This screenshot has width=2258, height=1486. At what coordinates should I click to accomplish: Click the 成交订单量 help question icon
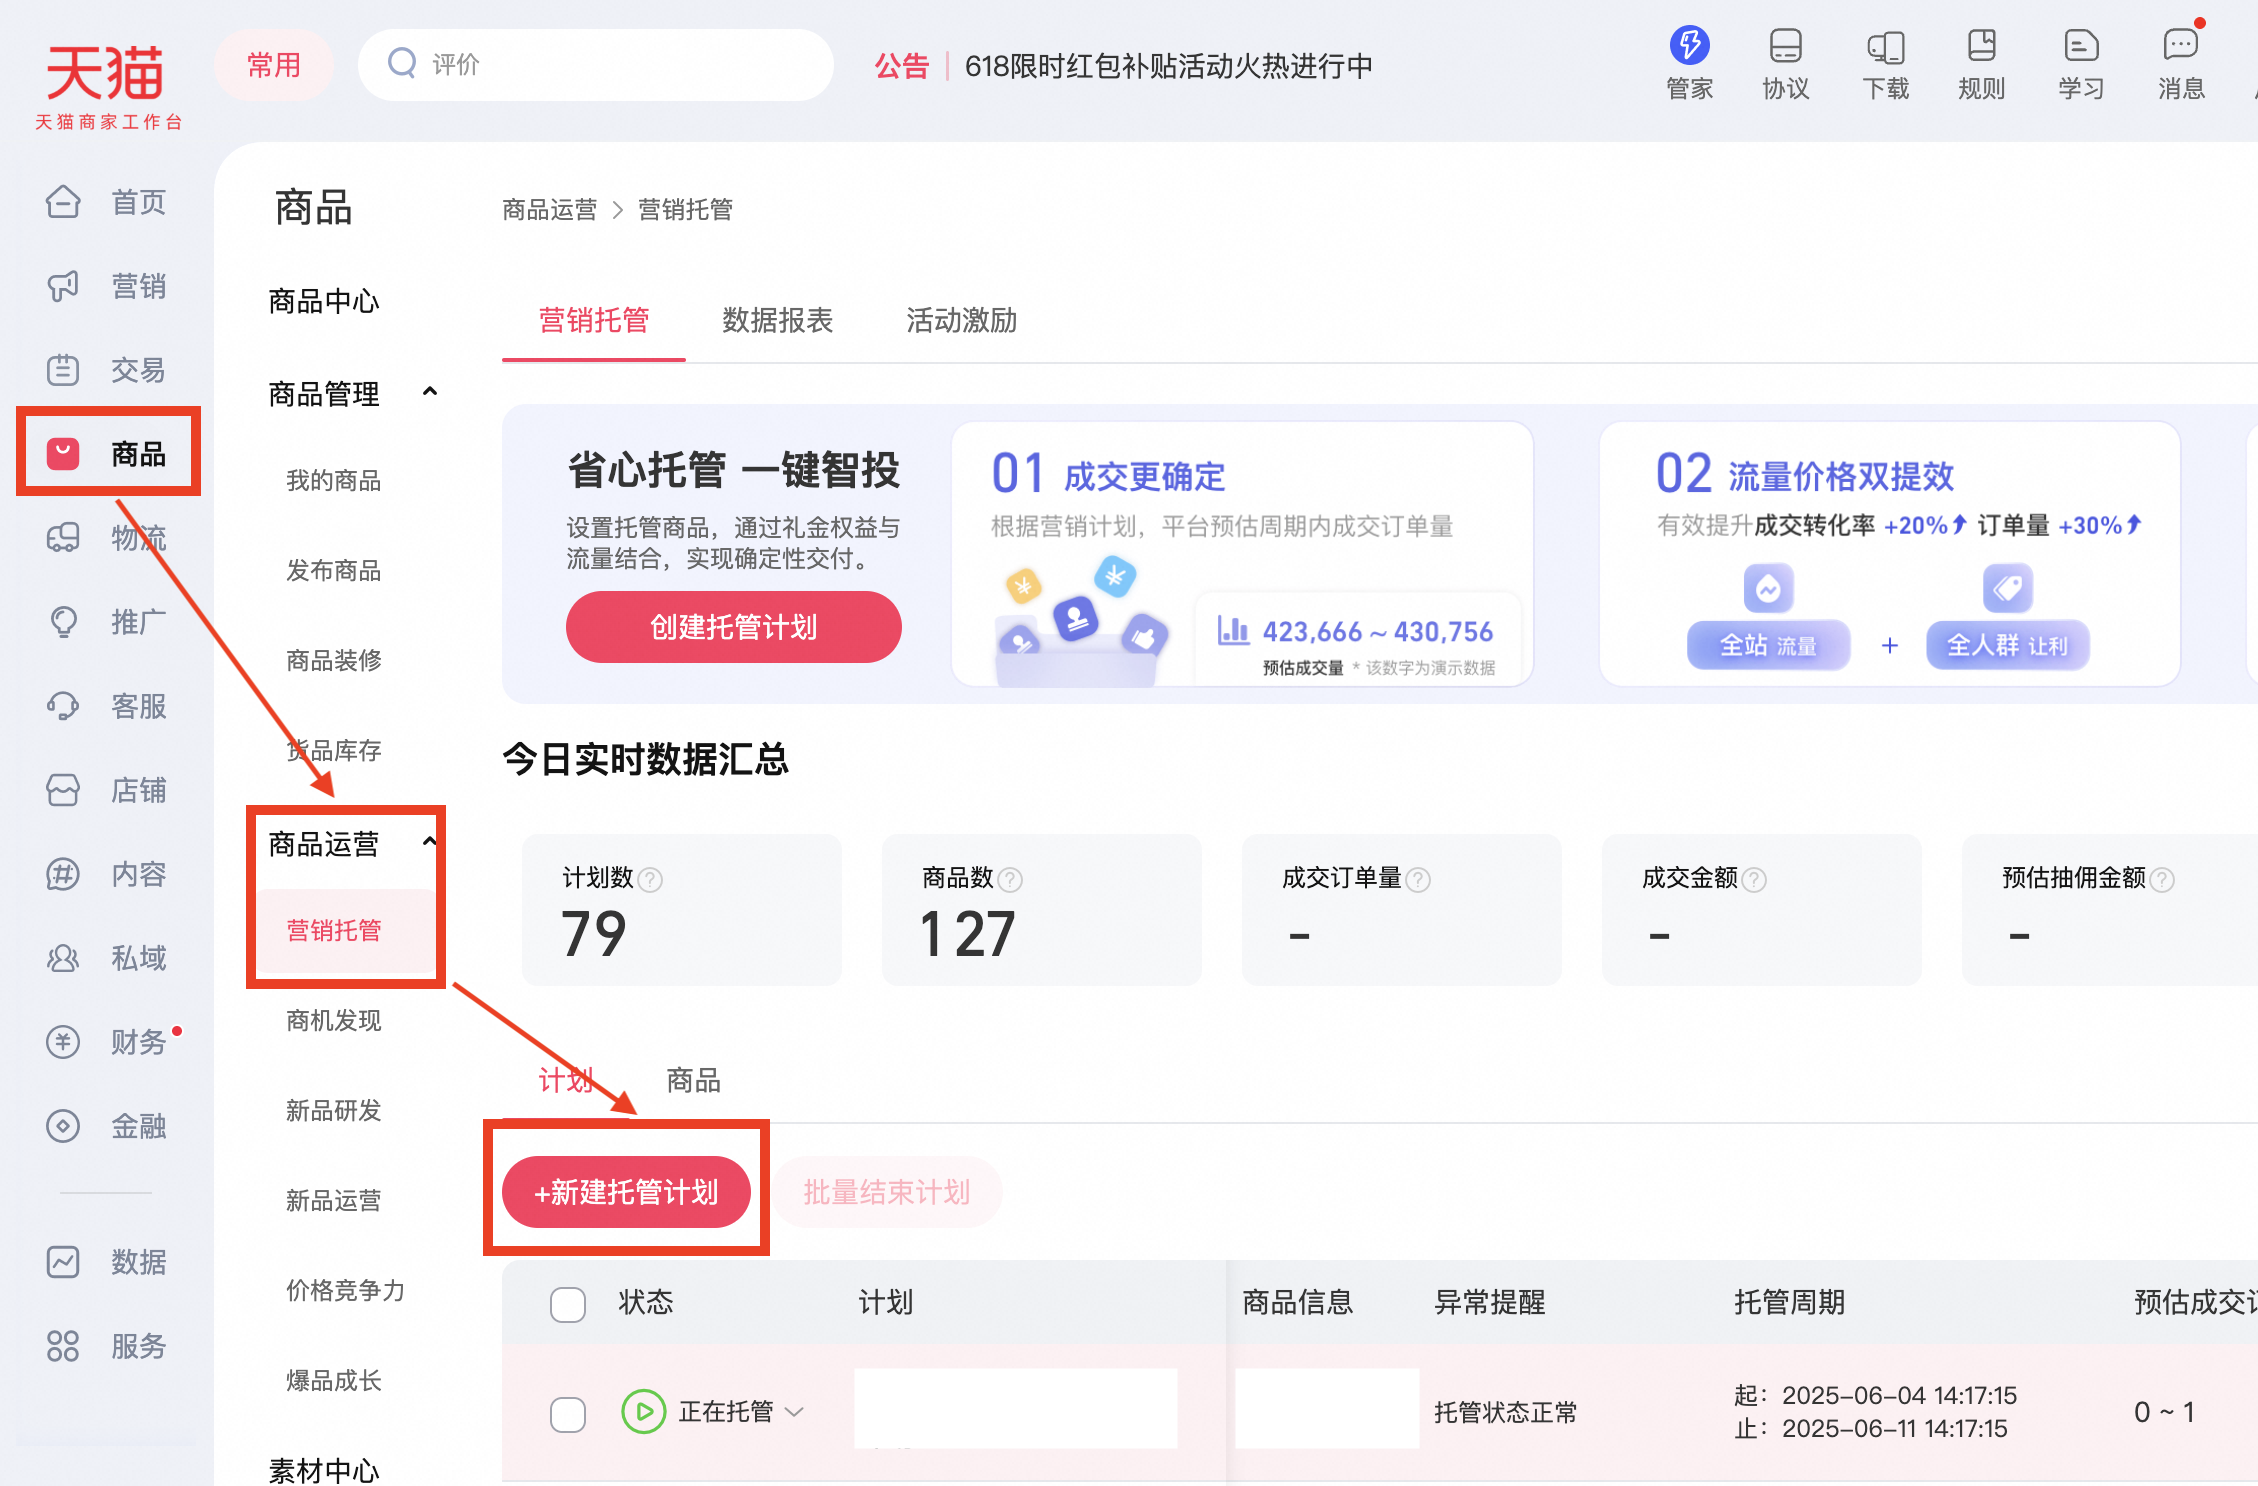[1418, 879]
